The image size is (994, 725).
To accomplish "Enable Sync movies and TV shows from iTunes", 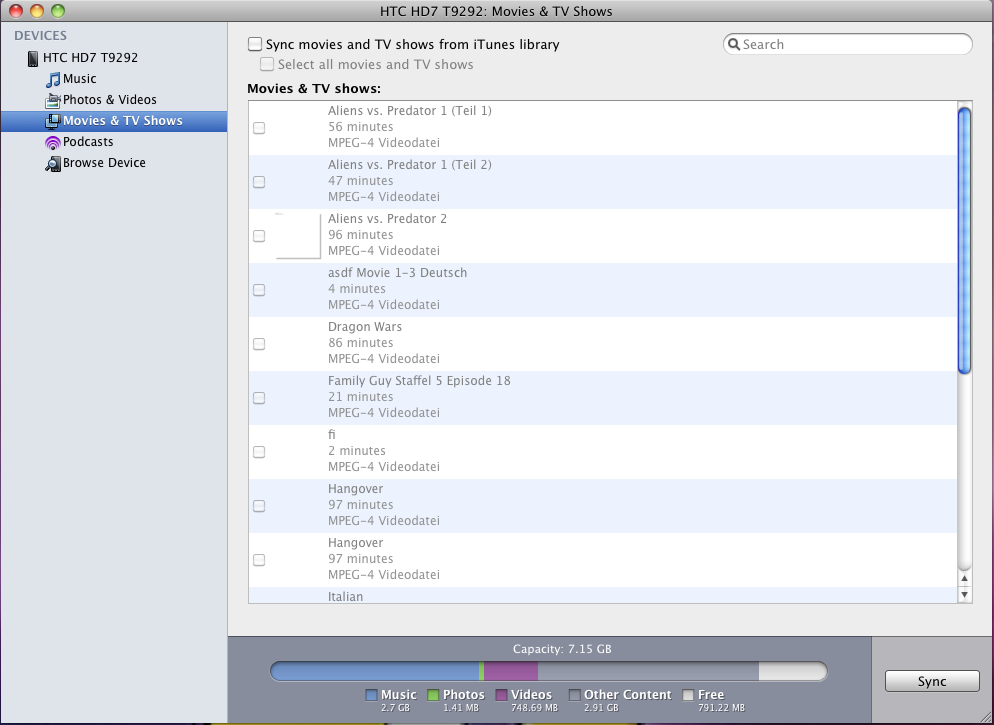I will point(255,44).
